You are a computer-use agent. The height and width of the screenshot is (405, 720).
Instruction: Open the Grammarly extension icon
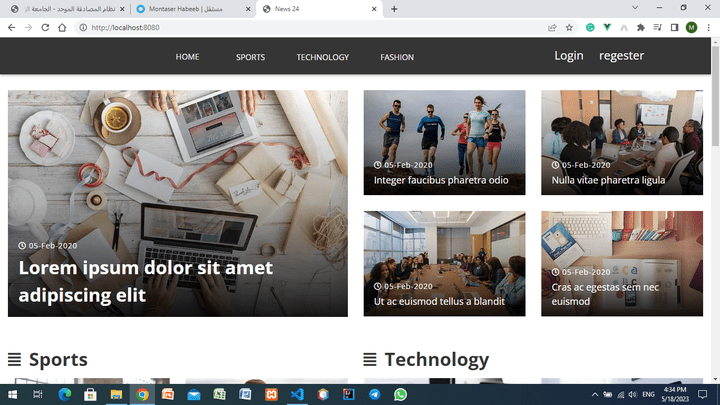point(590,28)
